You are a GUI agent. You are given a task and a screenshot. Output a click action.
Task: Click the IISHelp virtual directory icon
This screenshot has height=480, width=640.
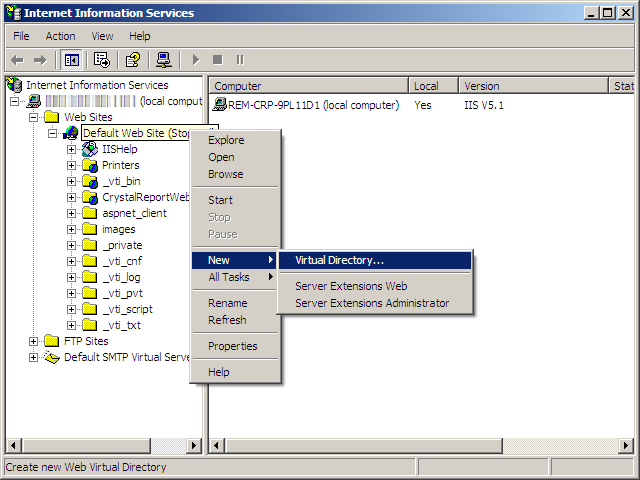point(90,149)
